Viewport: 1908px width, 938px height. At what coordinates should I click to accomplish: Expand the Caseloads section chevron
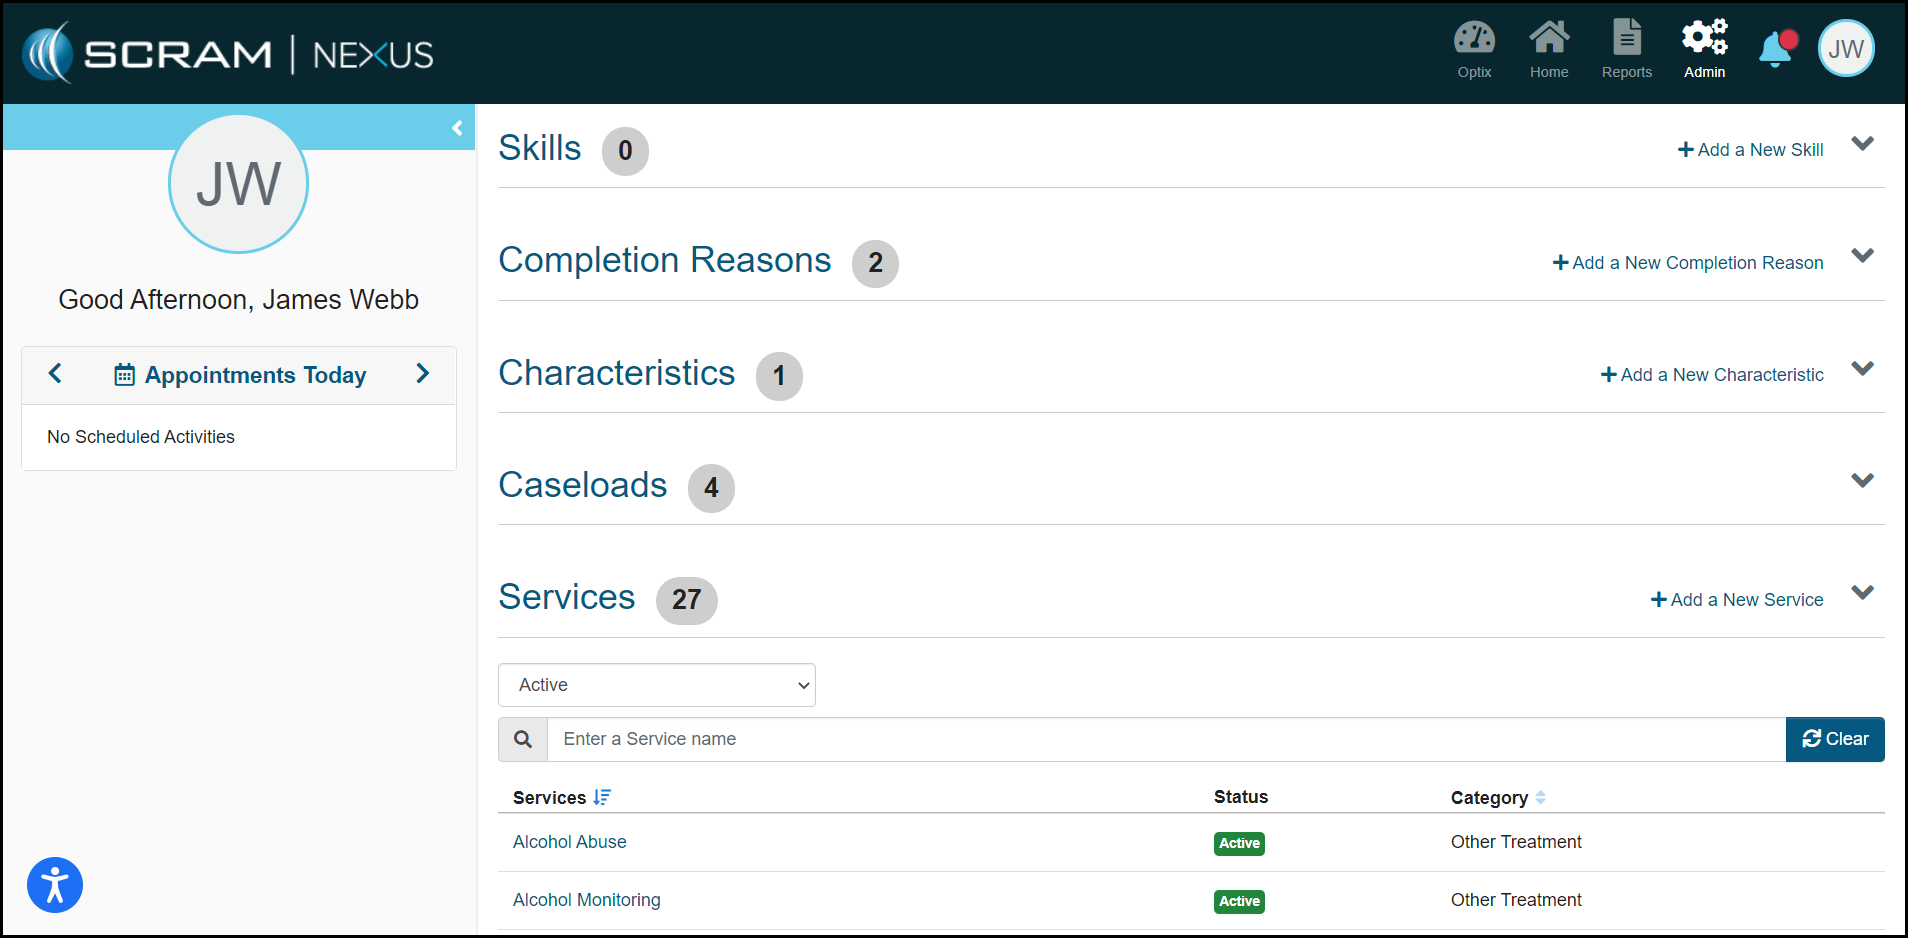click(x=1862, y=481)
